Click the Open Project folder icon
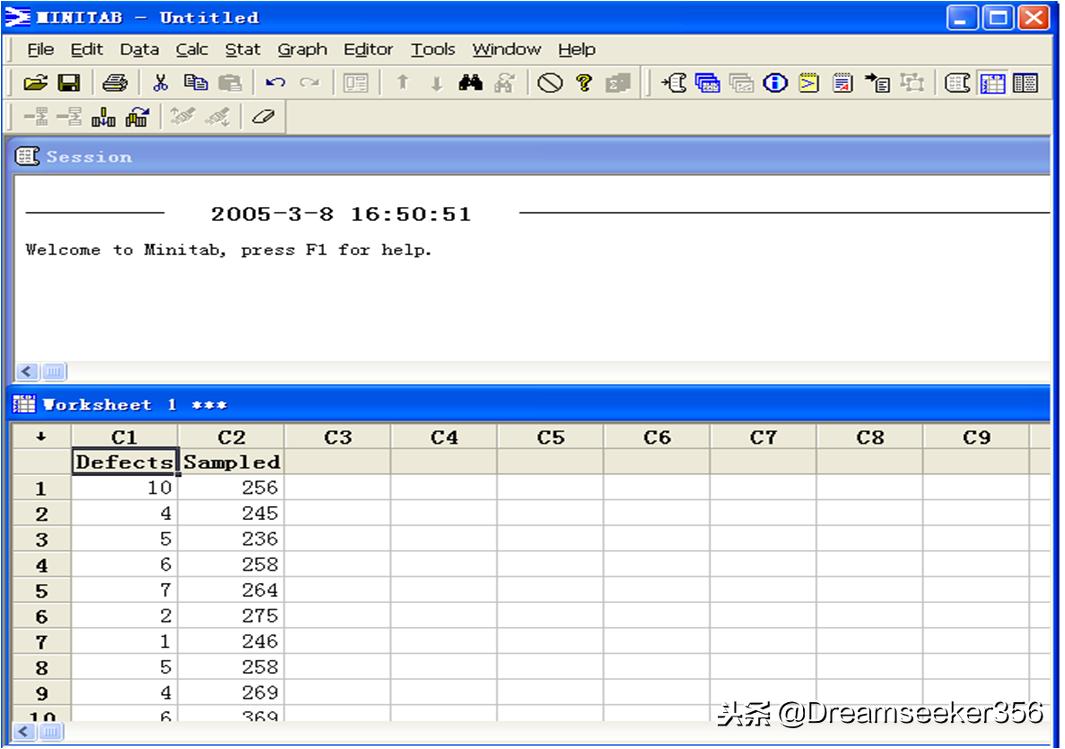Screen dimensions: 1065x749 (x=35, y=83)
